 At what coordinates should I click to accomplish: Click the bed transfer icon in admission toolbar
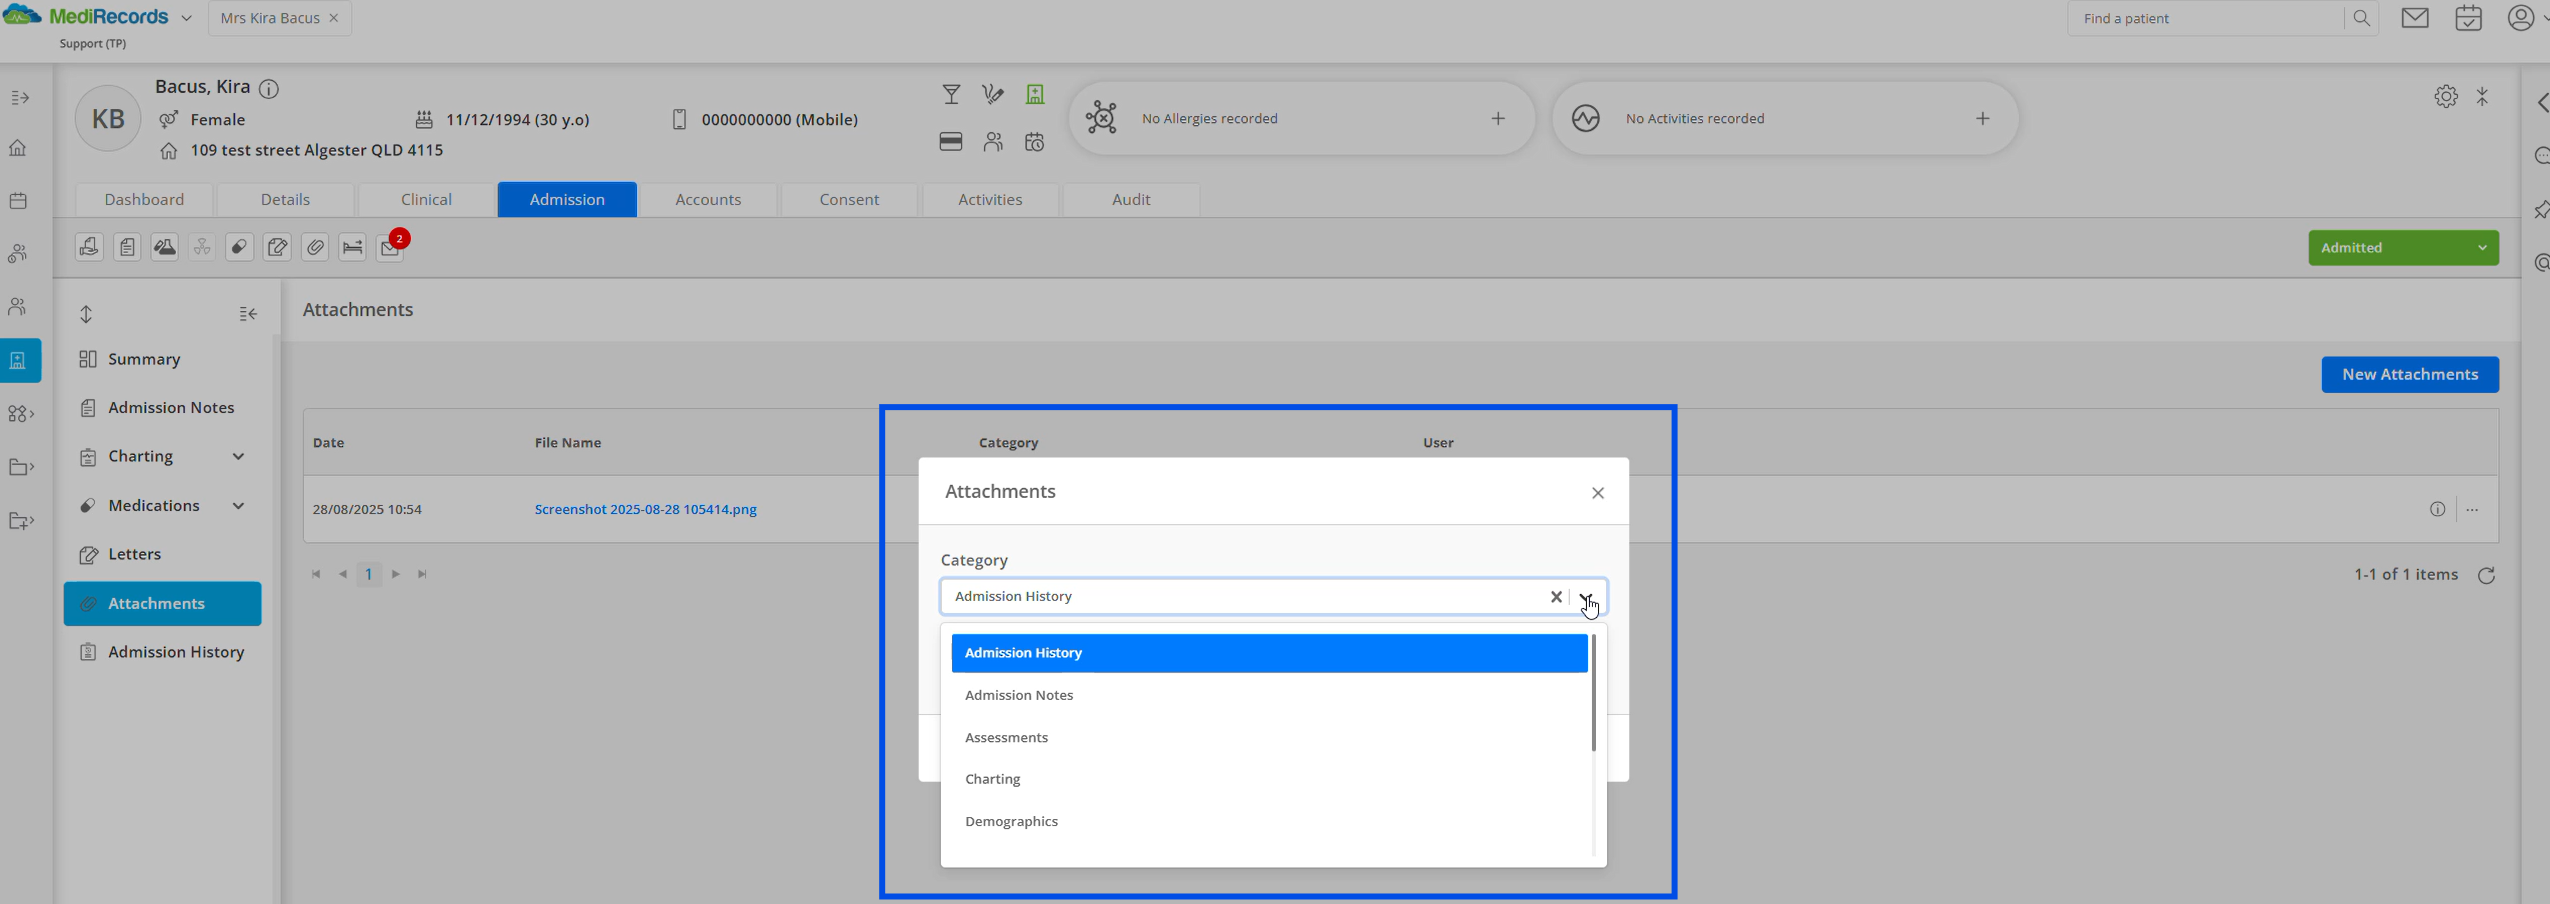click(x=352, y=247)
